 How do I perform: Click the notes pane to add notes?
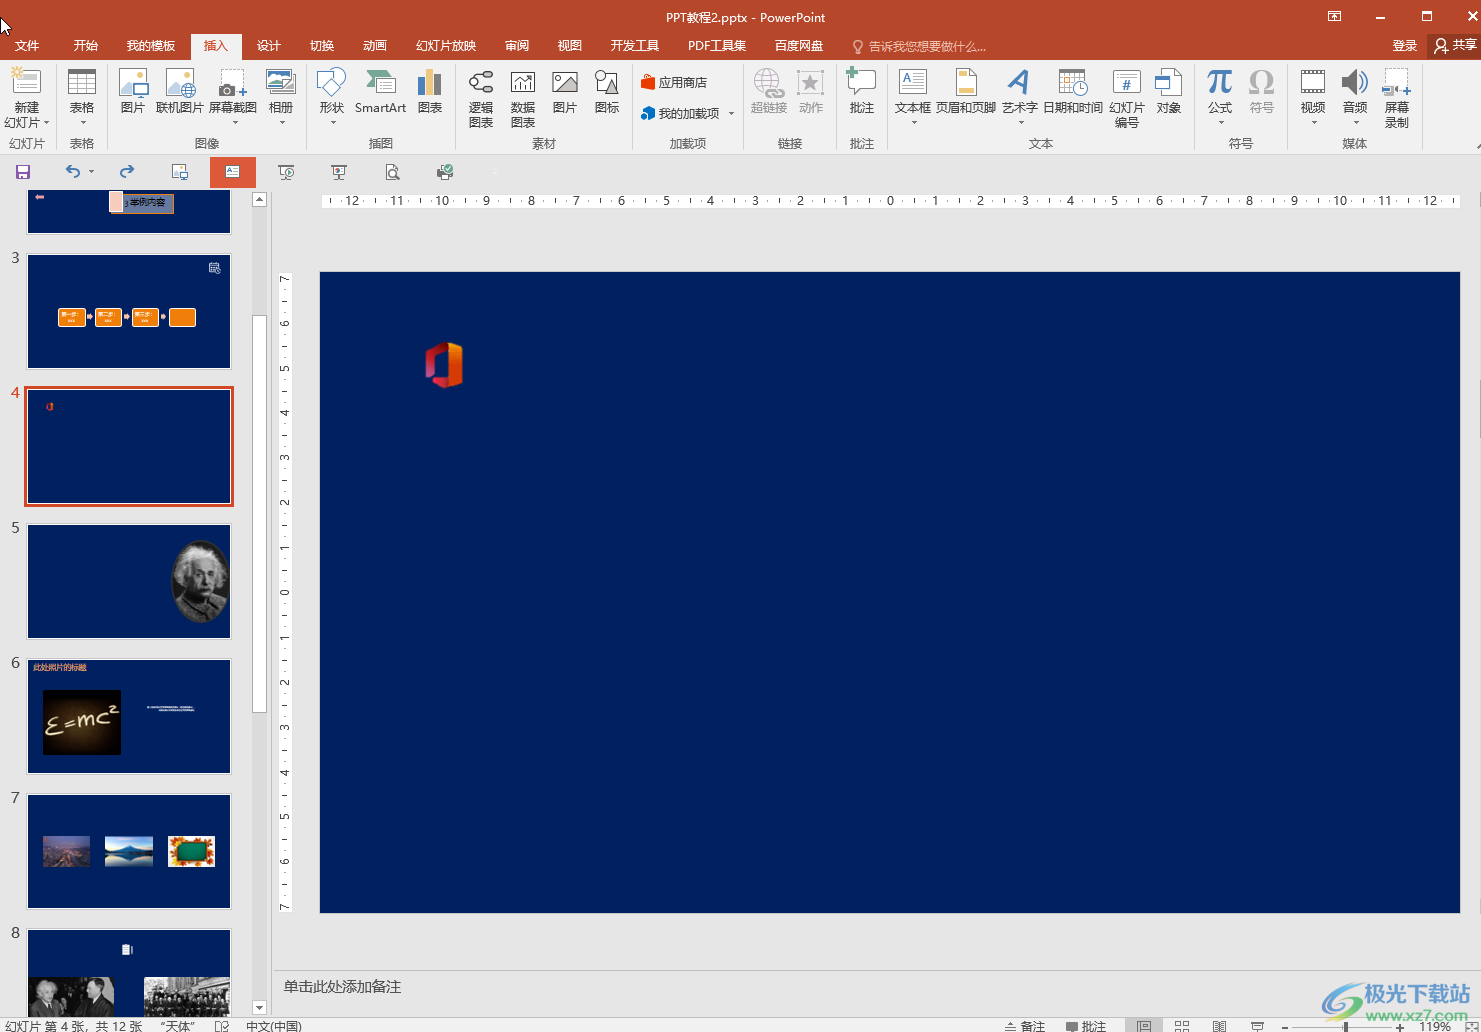(875, 987)
